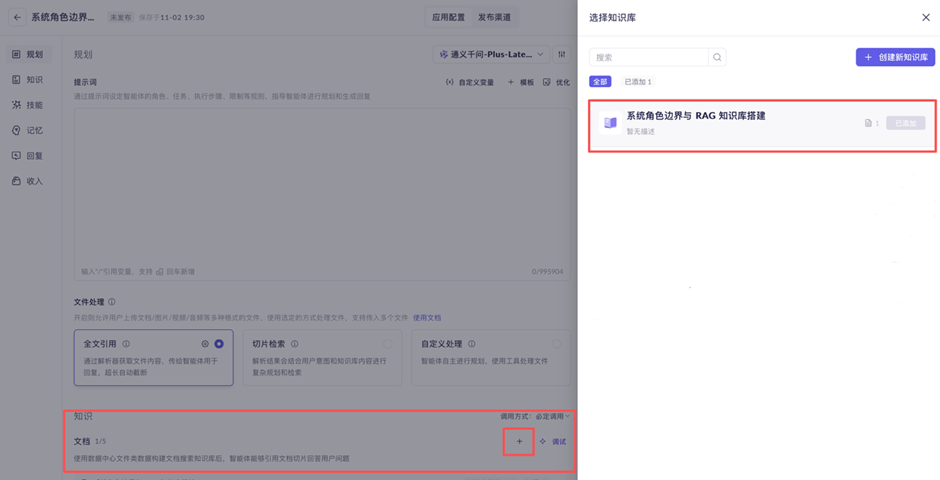The width and height of the screenshot is (940, 480).
Task: Click the knowledge base book icon
Action: click(x=610, y=123)
